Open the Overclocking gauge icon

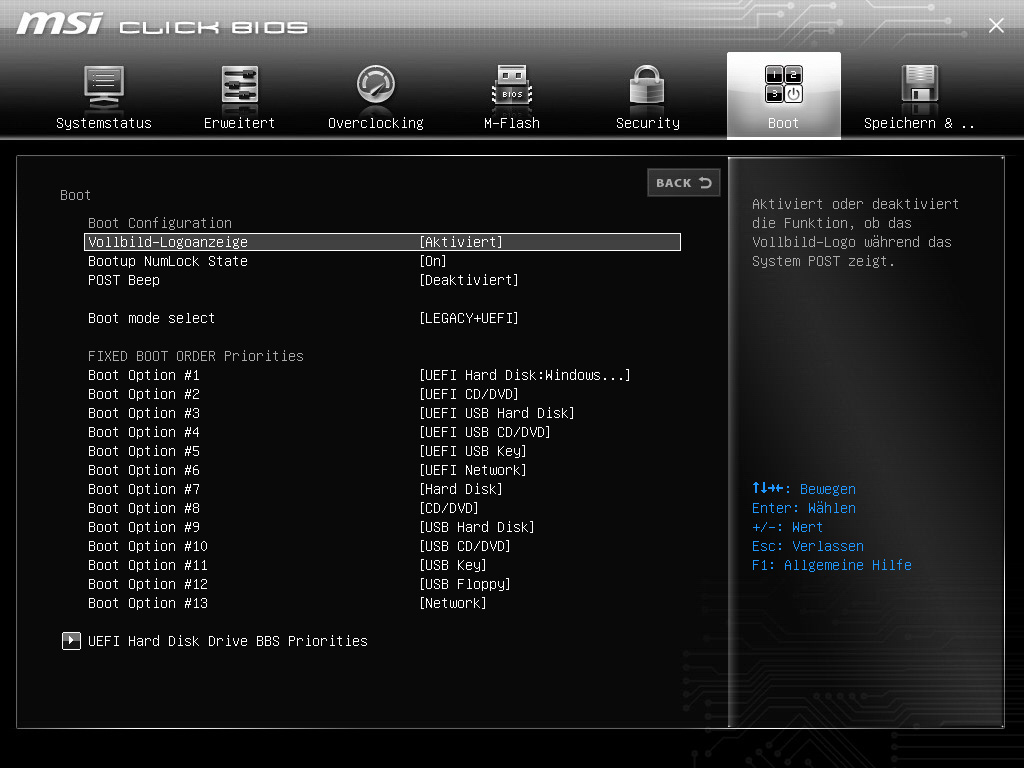click(x=376, y=84)
